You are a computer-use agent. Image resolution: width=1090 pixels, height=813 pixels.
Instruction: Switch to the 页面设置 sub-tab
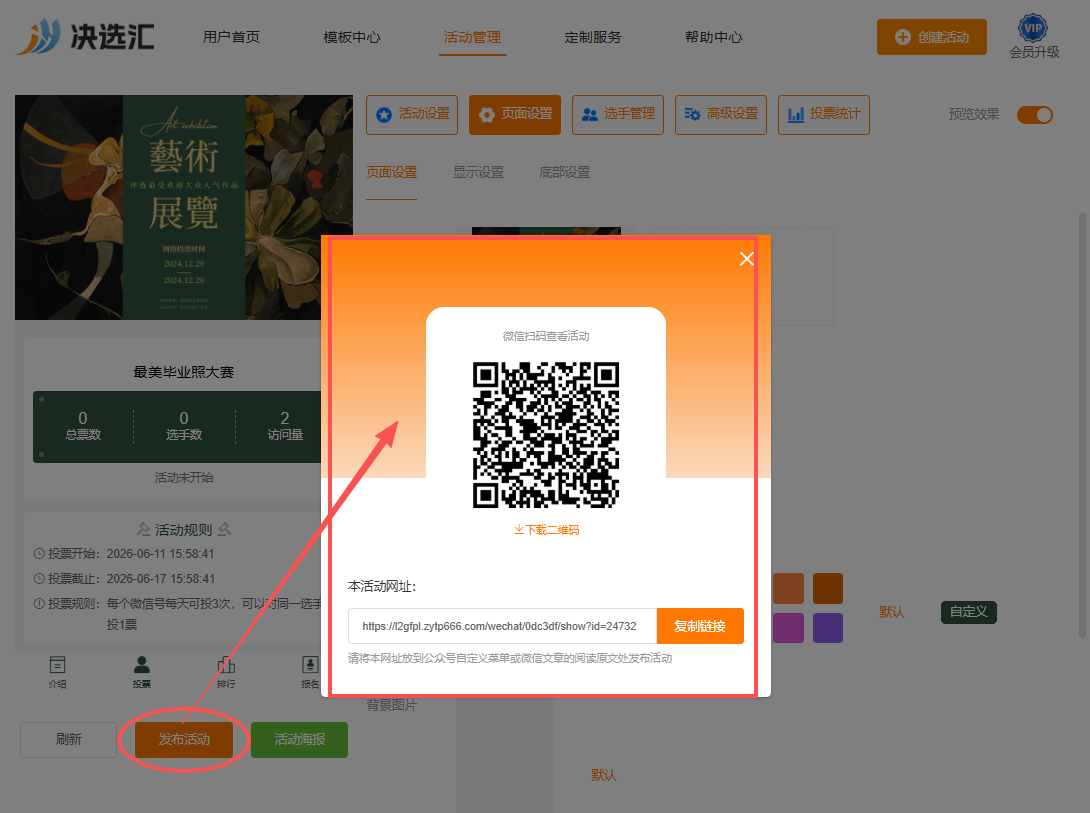coord(391,172)
